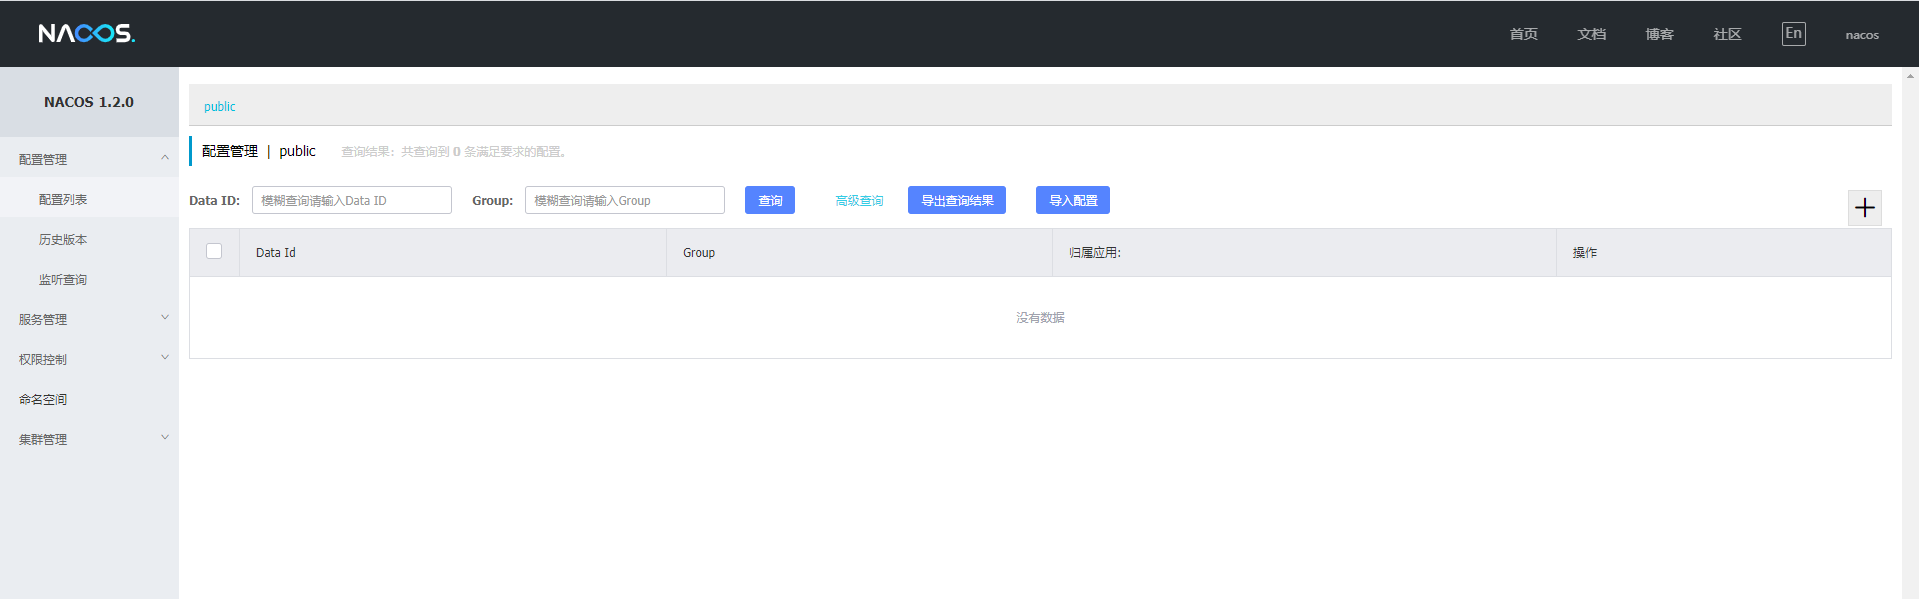Open 社区 in top navigation
Screen dimensions: 1919x599
point(1728,34)
